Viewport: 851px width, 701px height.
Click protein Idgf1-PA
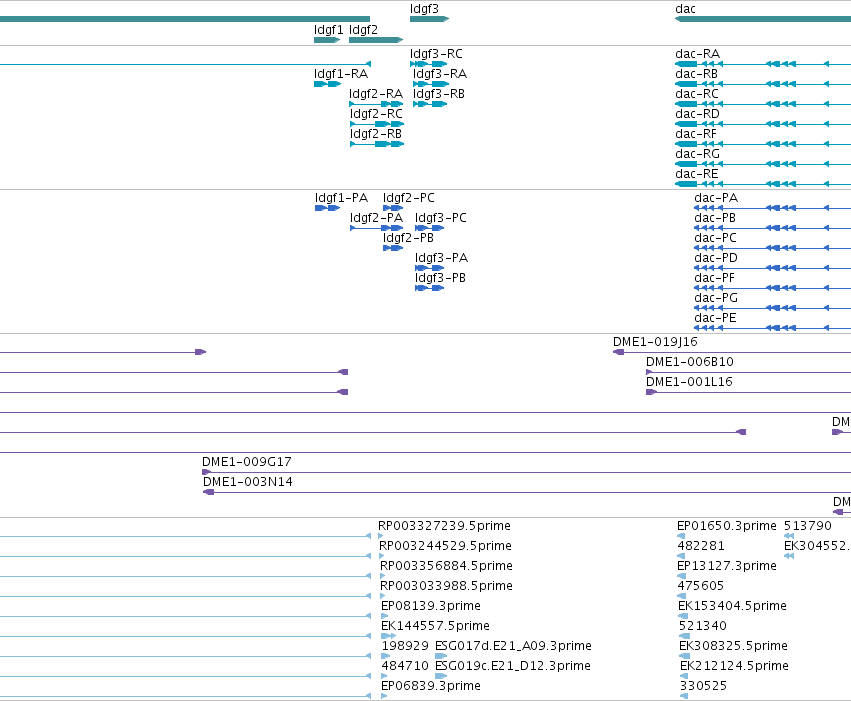click(341, 198)
